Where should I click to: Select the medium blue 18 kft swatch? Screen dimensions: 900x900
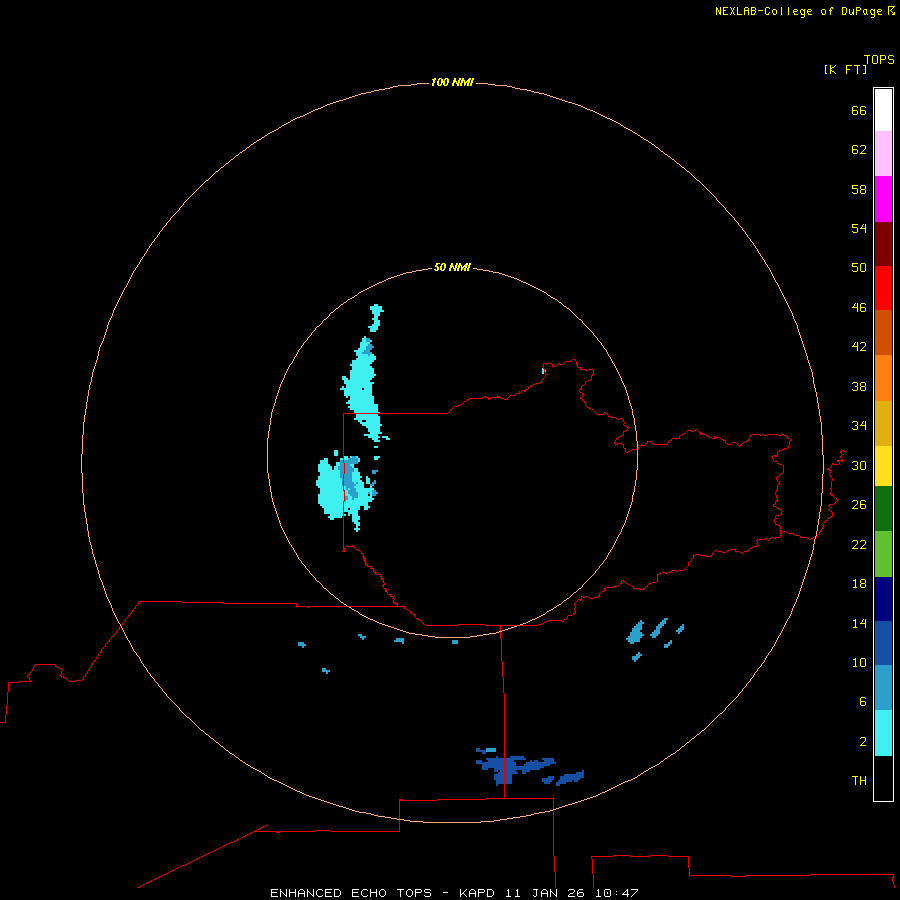coord(883,643)
